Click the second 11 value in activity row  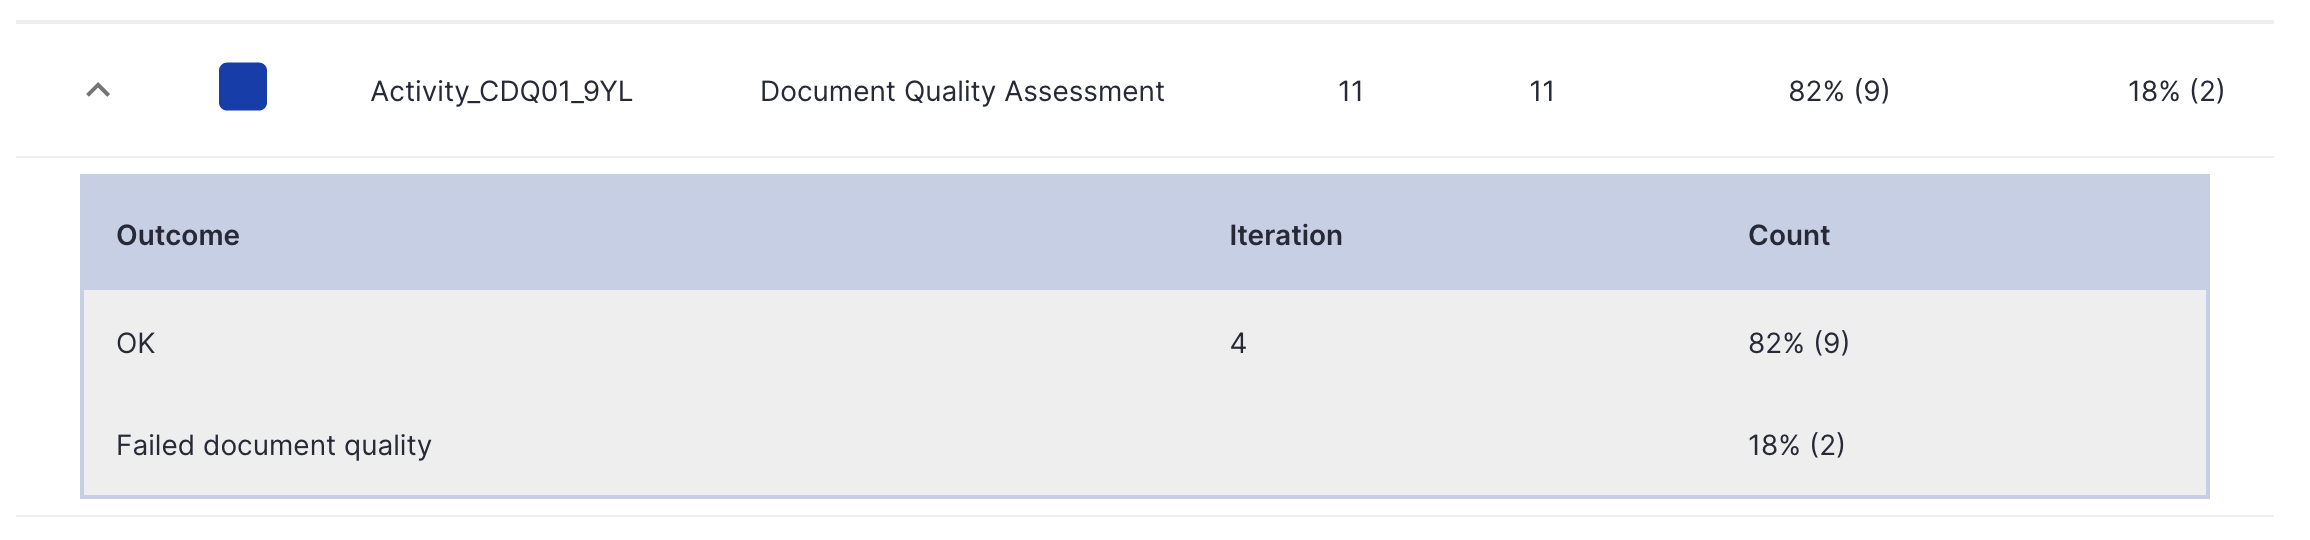[x=1542, y=91]
